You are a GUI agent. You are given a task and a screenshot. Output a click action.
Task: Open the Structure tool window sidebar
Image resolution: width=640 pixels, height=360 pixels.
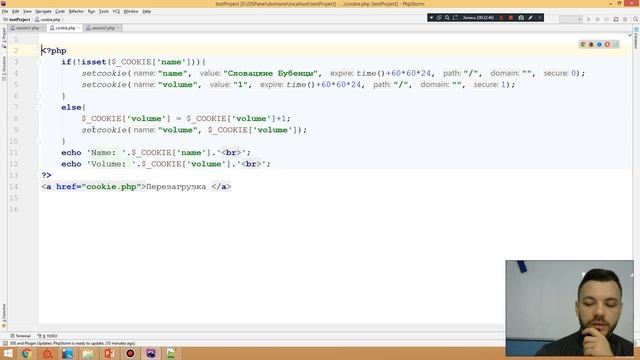point(4,68)
